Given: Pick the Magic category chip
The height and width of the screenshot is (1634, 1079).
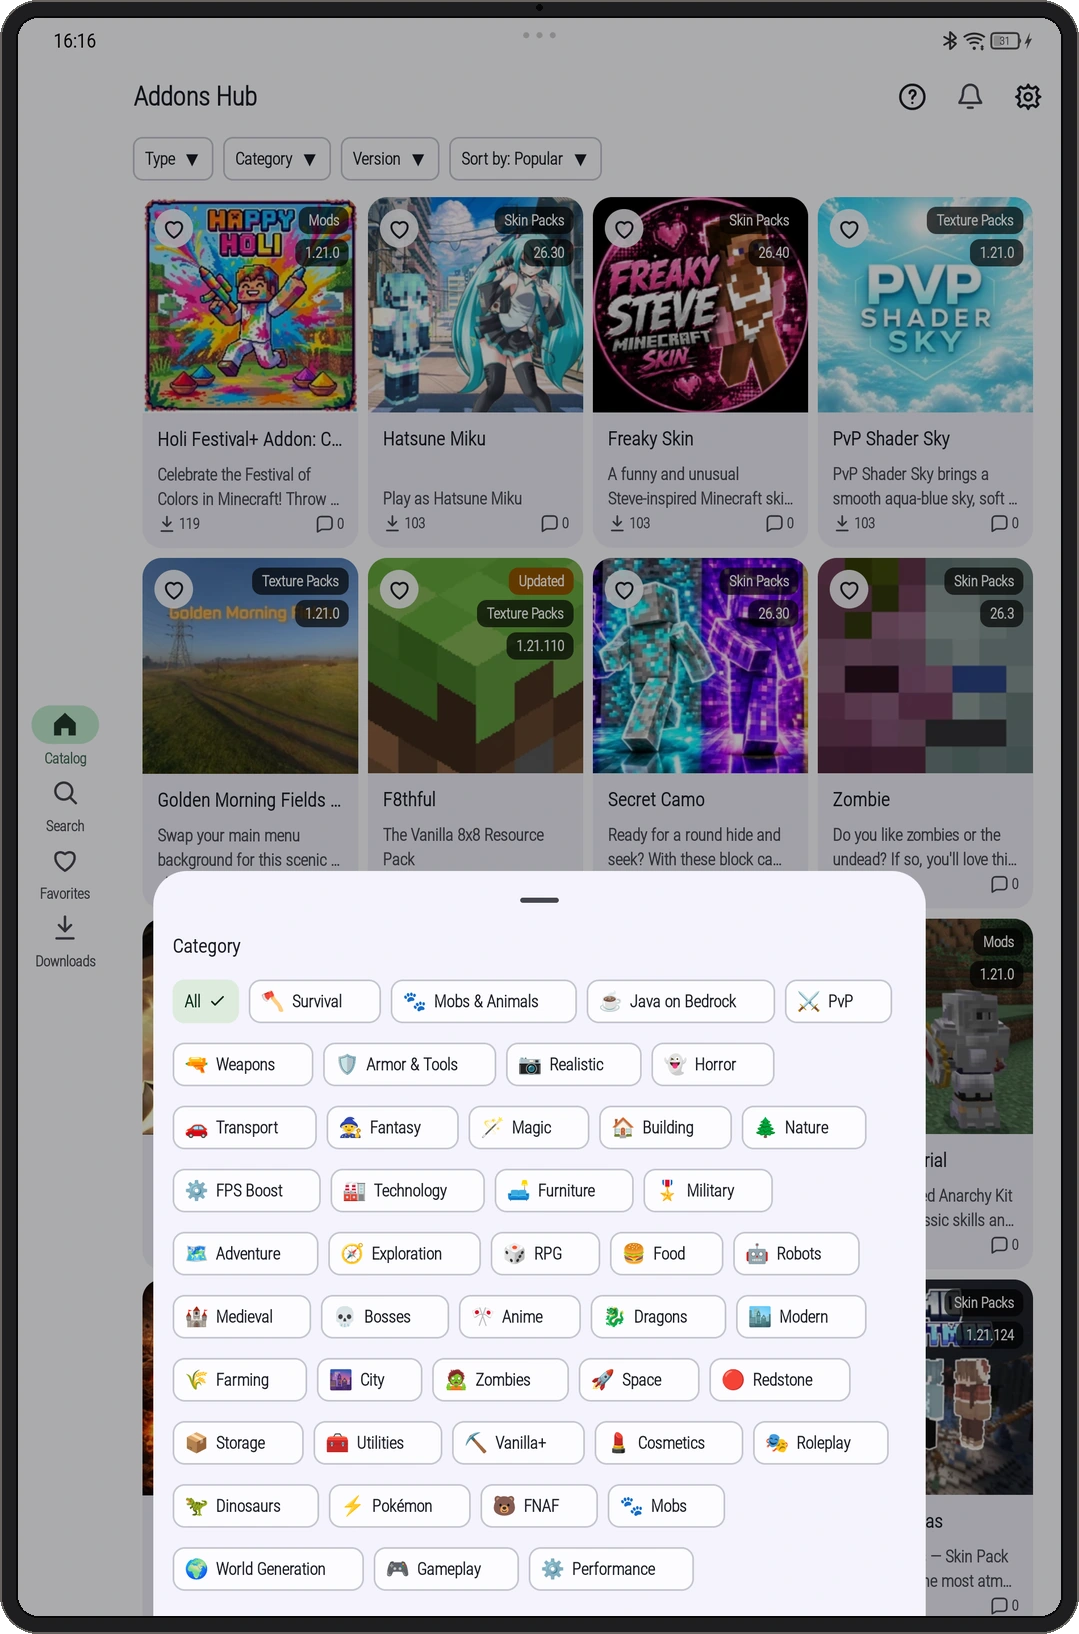Looking at the screenshot, I should (x=529, y=1127).
